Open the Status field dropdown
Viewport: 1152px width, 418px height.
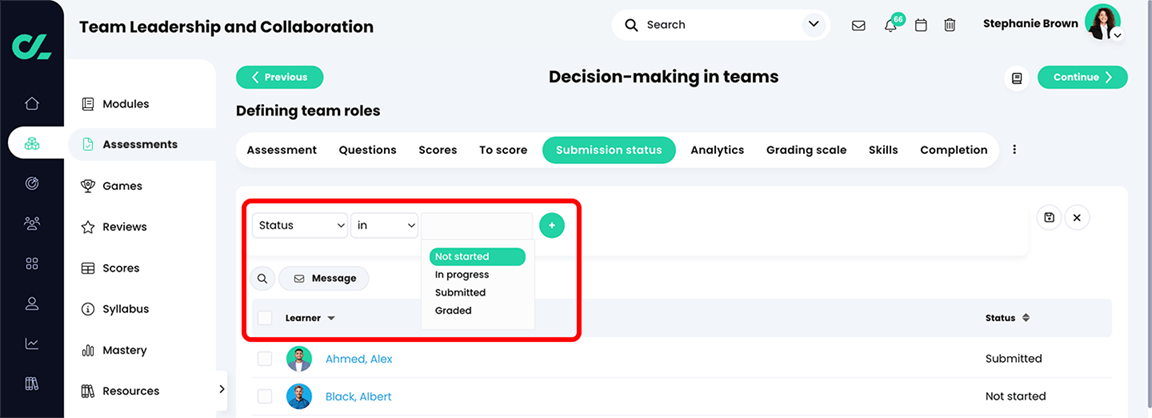pyautogui.click(x=300, y=226)
